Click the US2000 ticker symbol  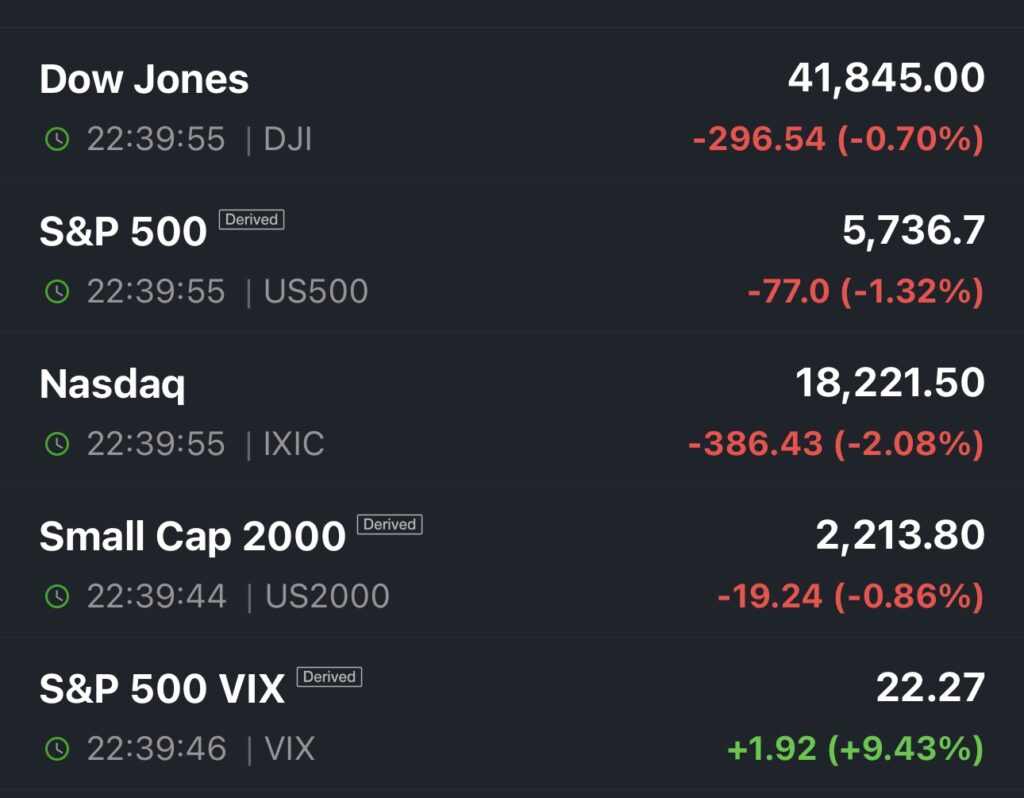click(327, 596)
